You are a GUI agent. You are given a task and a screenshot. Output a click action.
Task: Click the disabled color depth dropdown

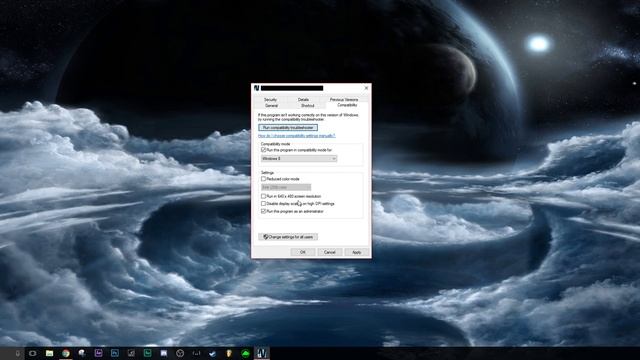point(286,187)
